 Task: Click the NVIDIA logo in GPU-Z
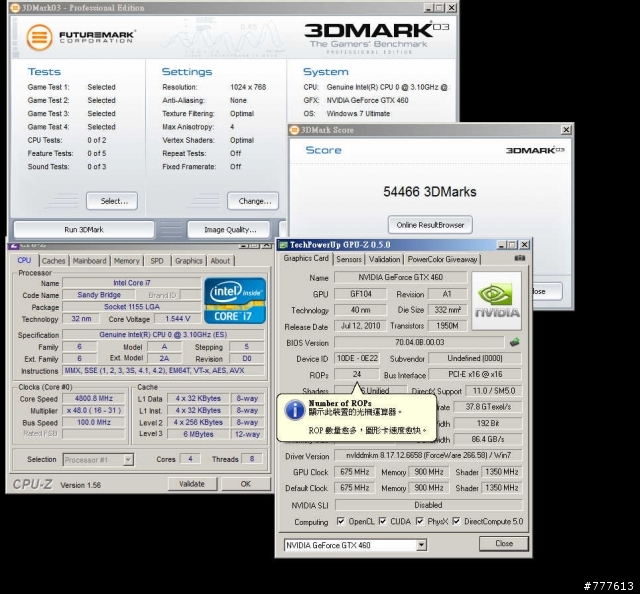click(496, 301)
